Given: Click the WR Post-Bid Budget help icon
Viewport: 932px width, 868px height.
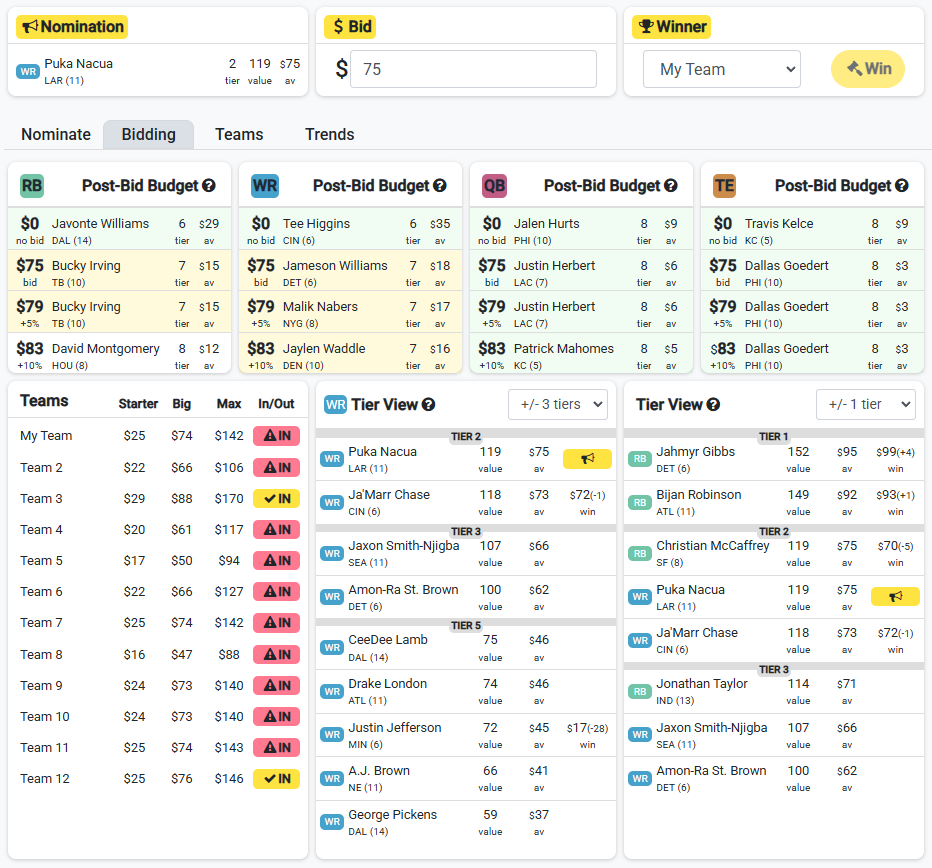Looking at the screenshot, I should click(440, 185).
